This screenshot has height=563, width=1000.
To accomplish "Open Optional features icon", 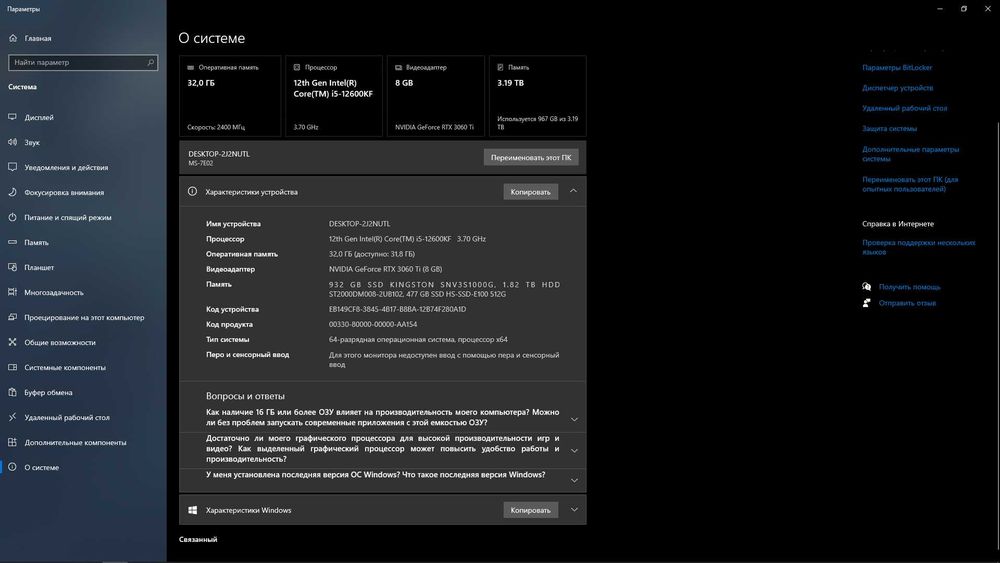I will [13, 442].
